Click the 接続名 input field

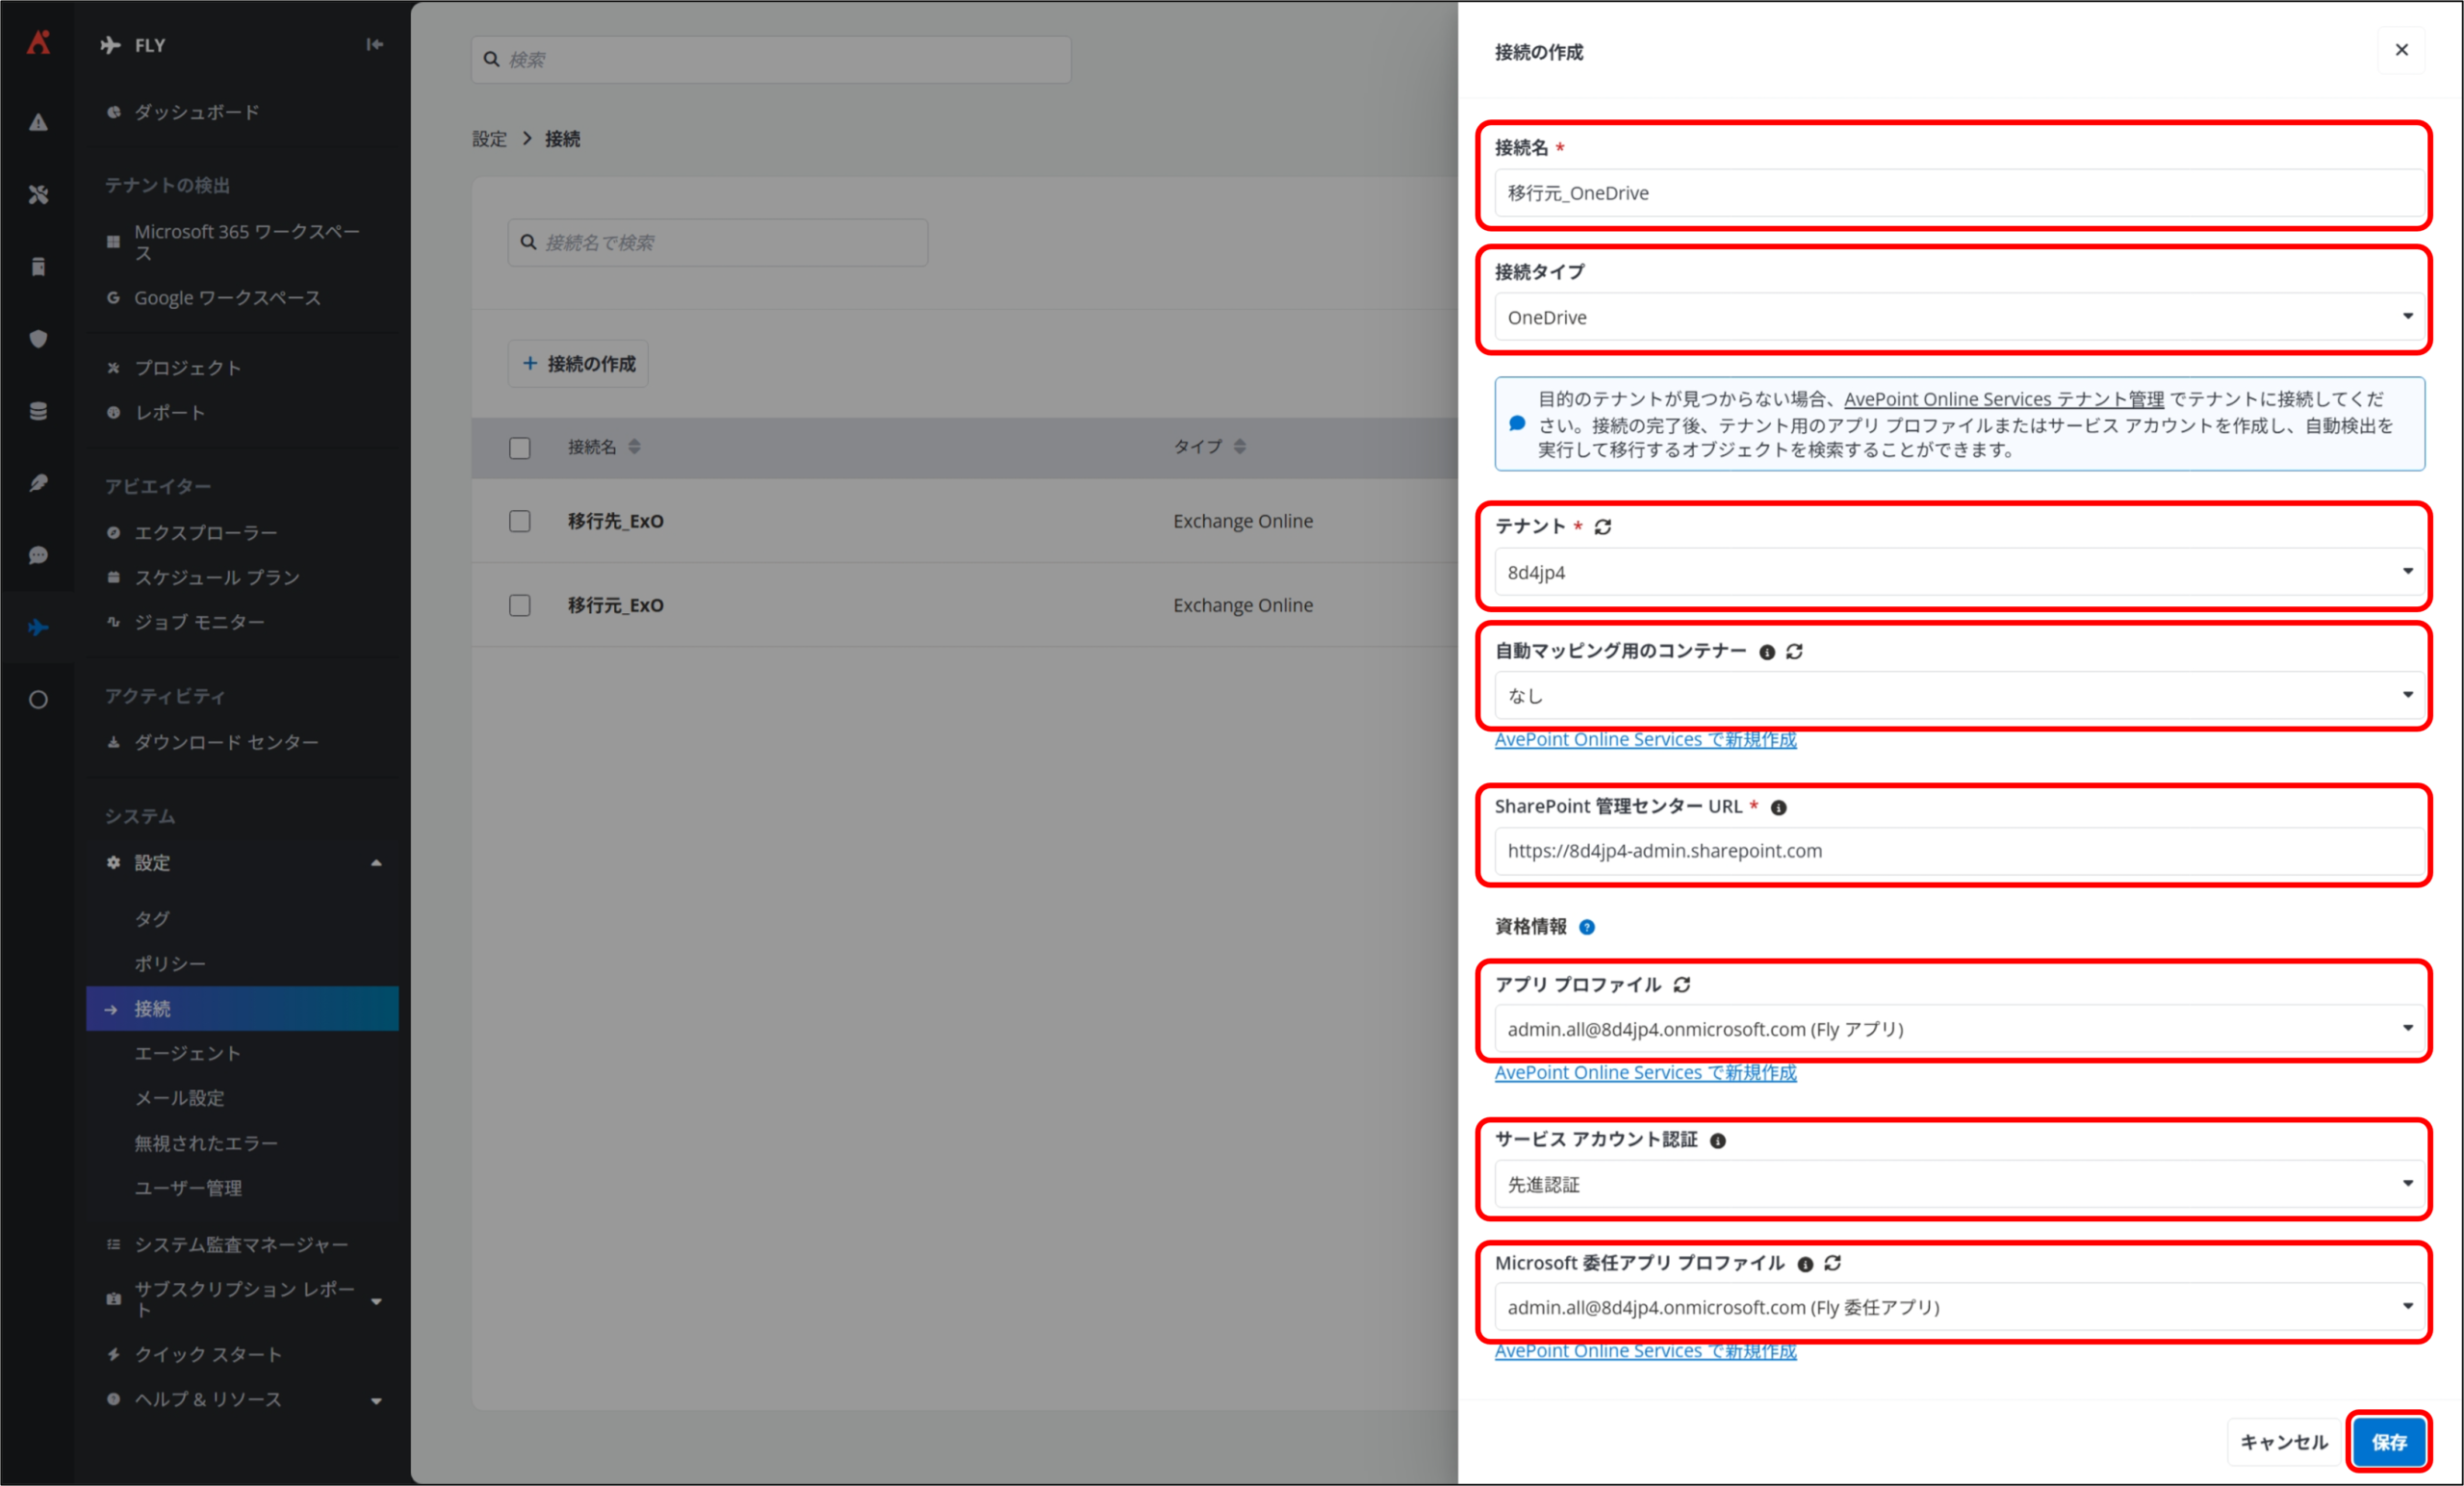[x=1957, y=193]
